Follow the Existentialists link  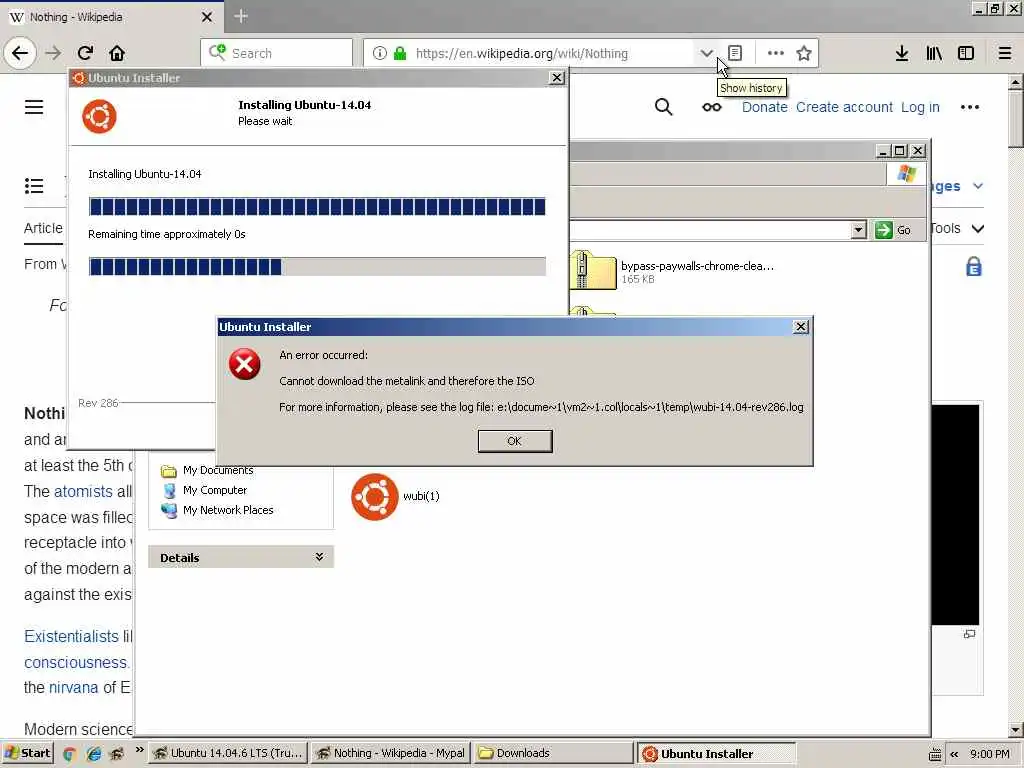[71, 636]
